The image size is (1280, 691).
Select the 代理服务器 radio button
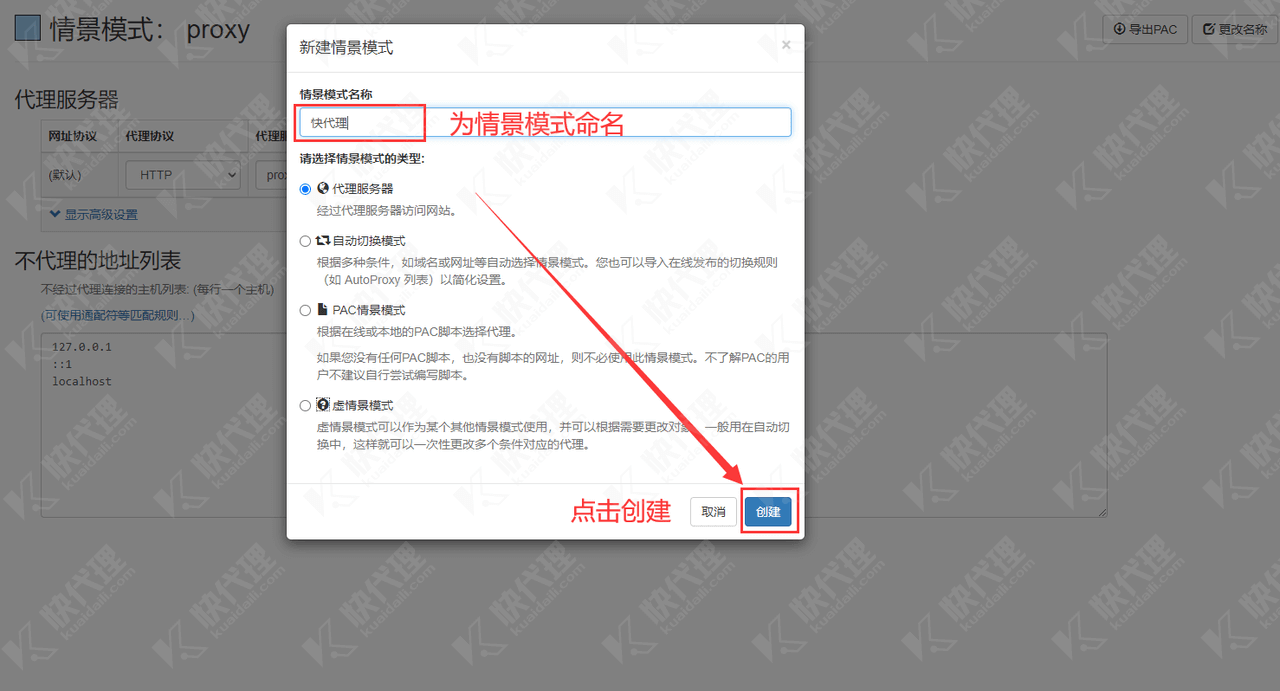tap(306, 189)
